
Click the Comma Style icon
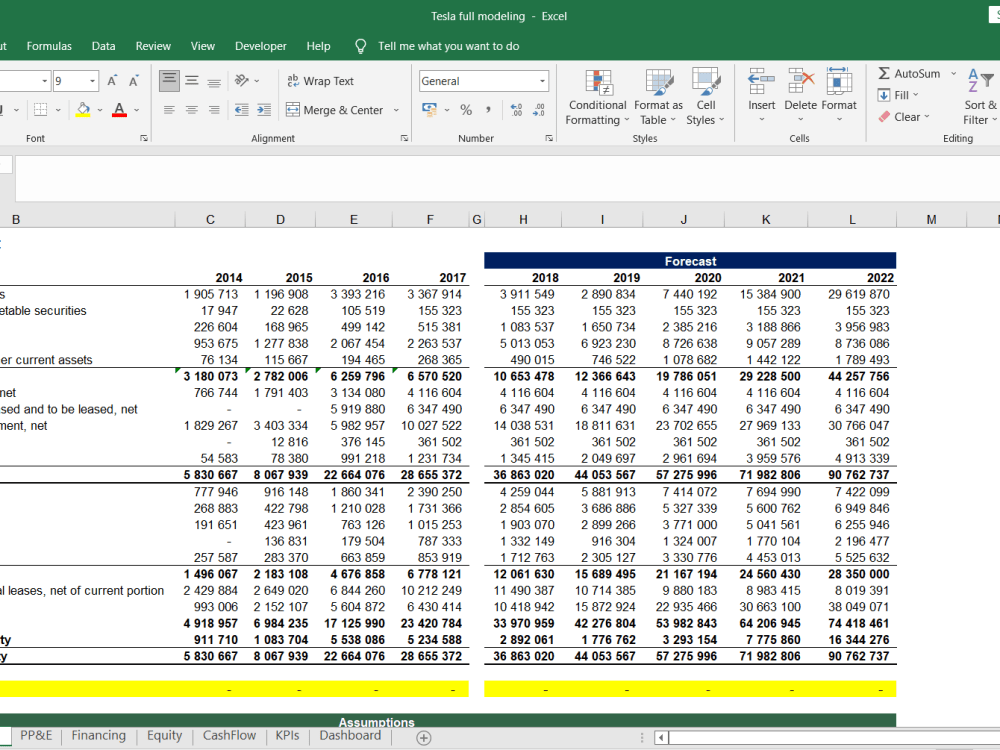(491, 110)
